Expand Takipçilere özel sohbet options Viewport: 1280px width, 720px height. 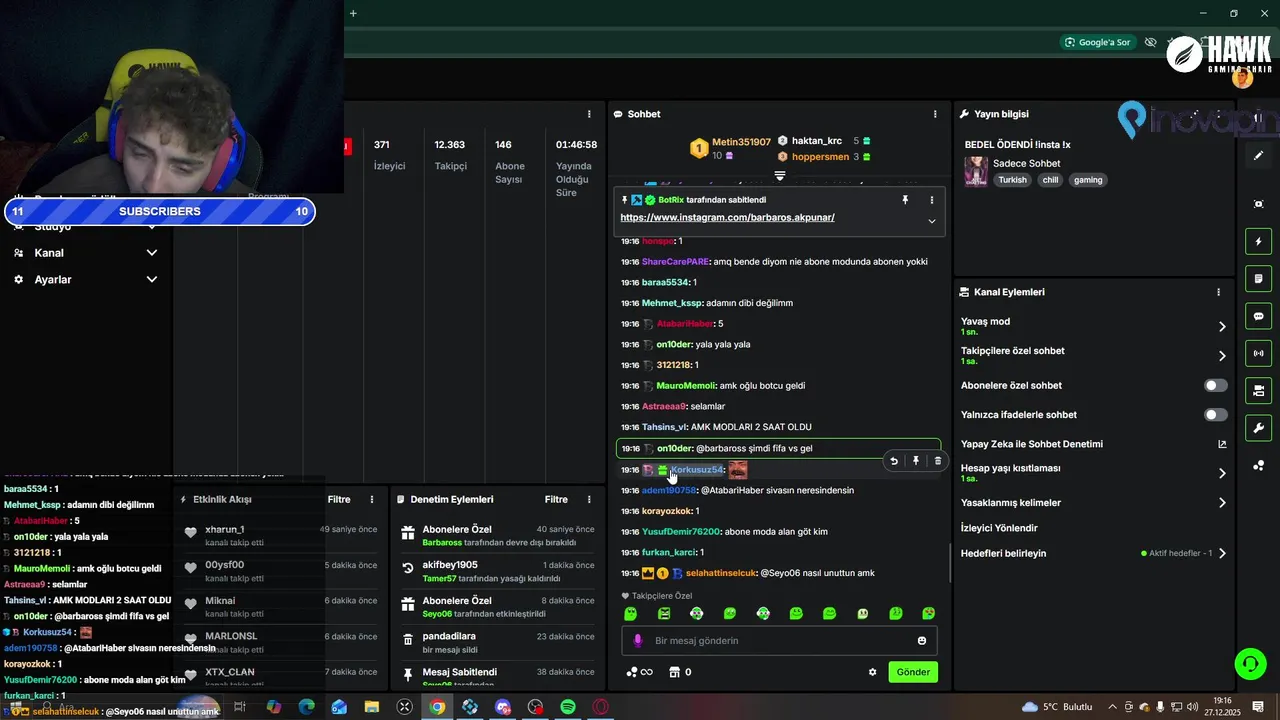pos(1222,356)
